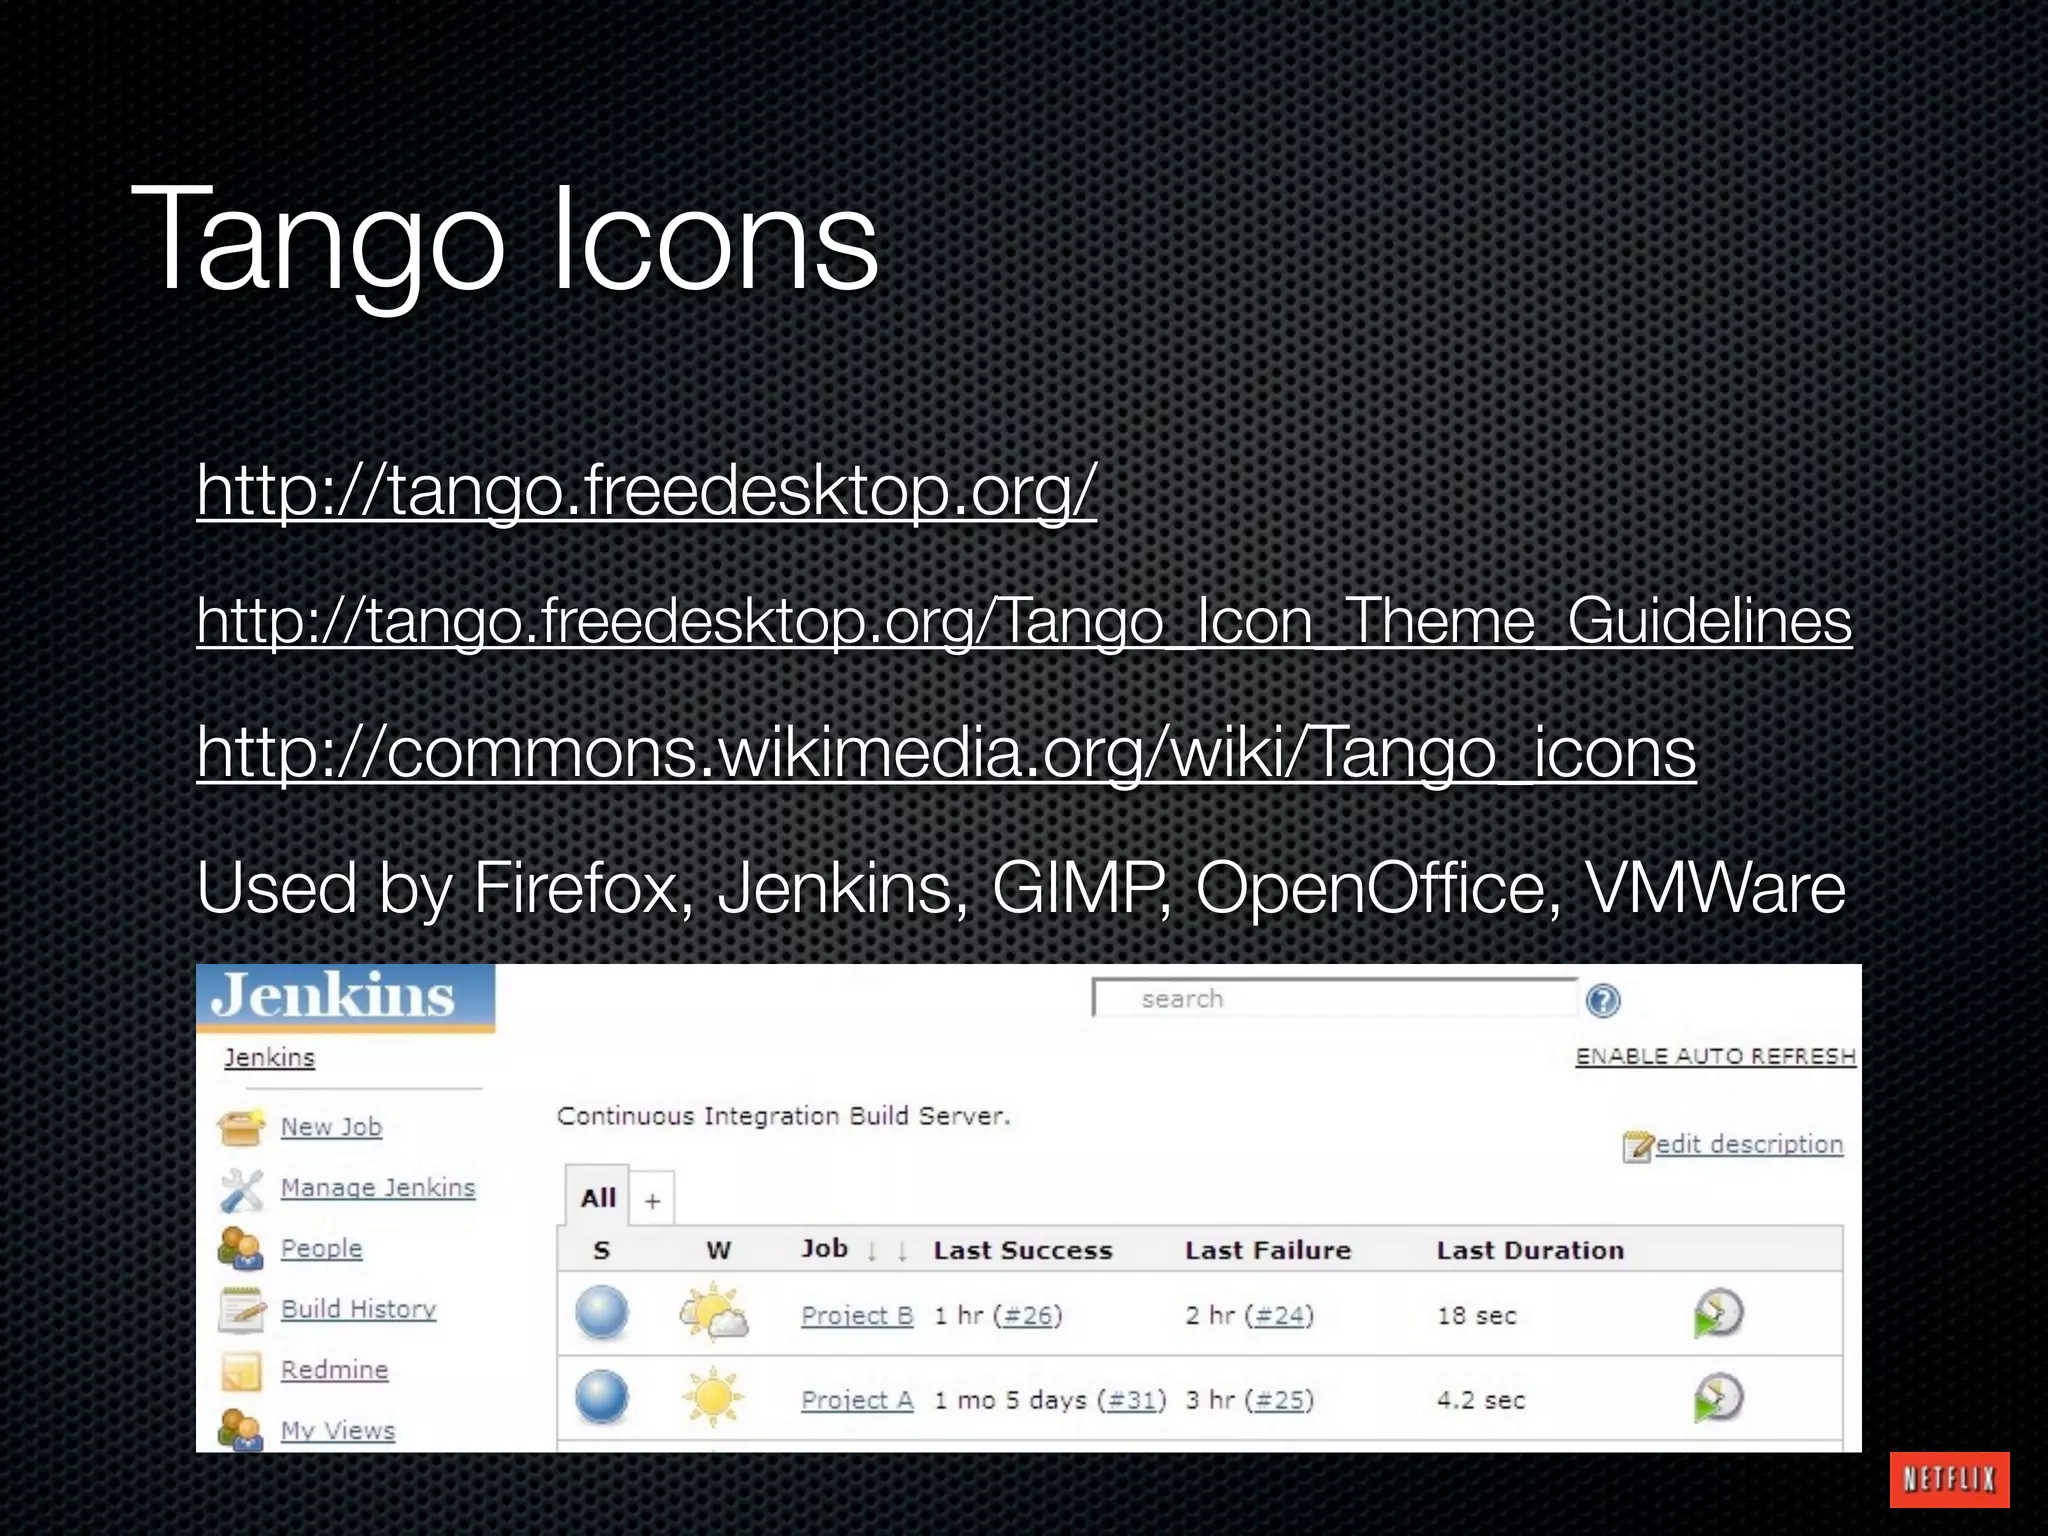Open the Redmine link
Screen dimensions: 2048x1536
(334, 1370)
